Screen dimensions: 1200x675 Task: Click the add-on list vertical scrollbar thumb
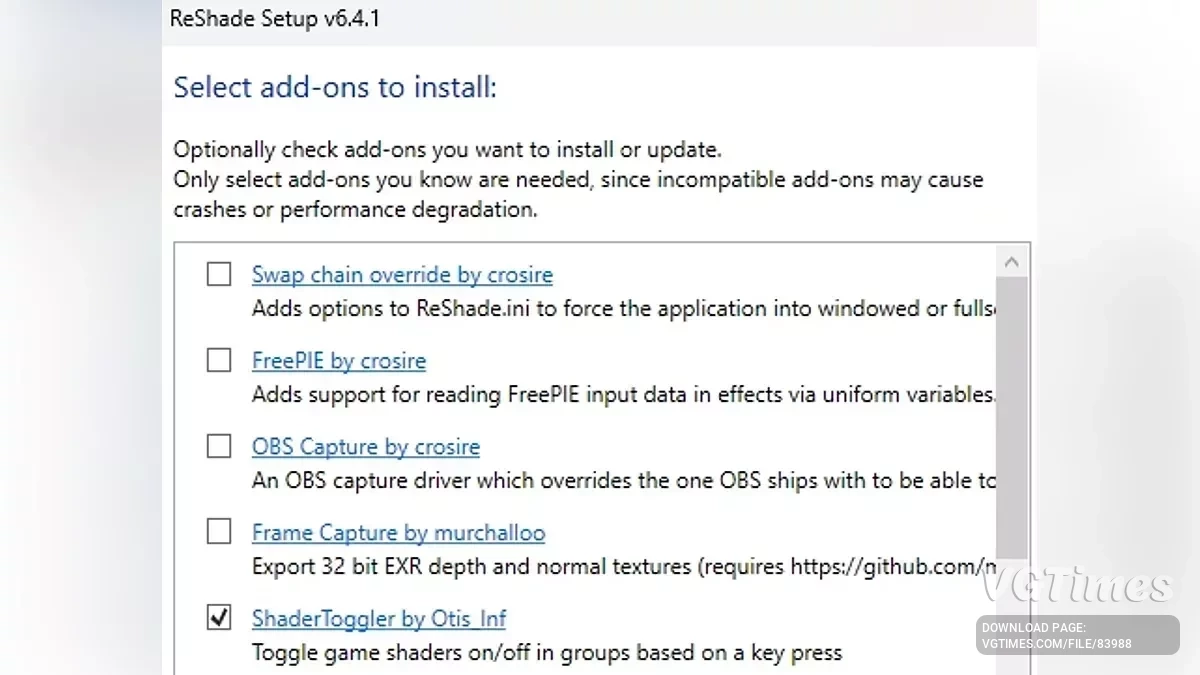tap(1011, 420)
